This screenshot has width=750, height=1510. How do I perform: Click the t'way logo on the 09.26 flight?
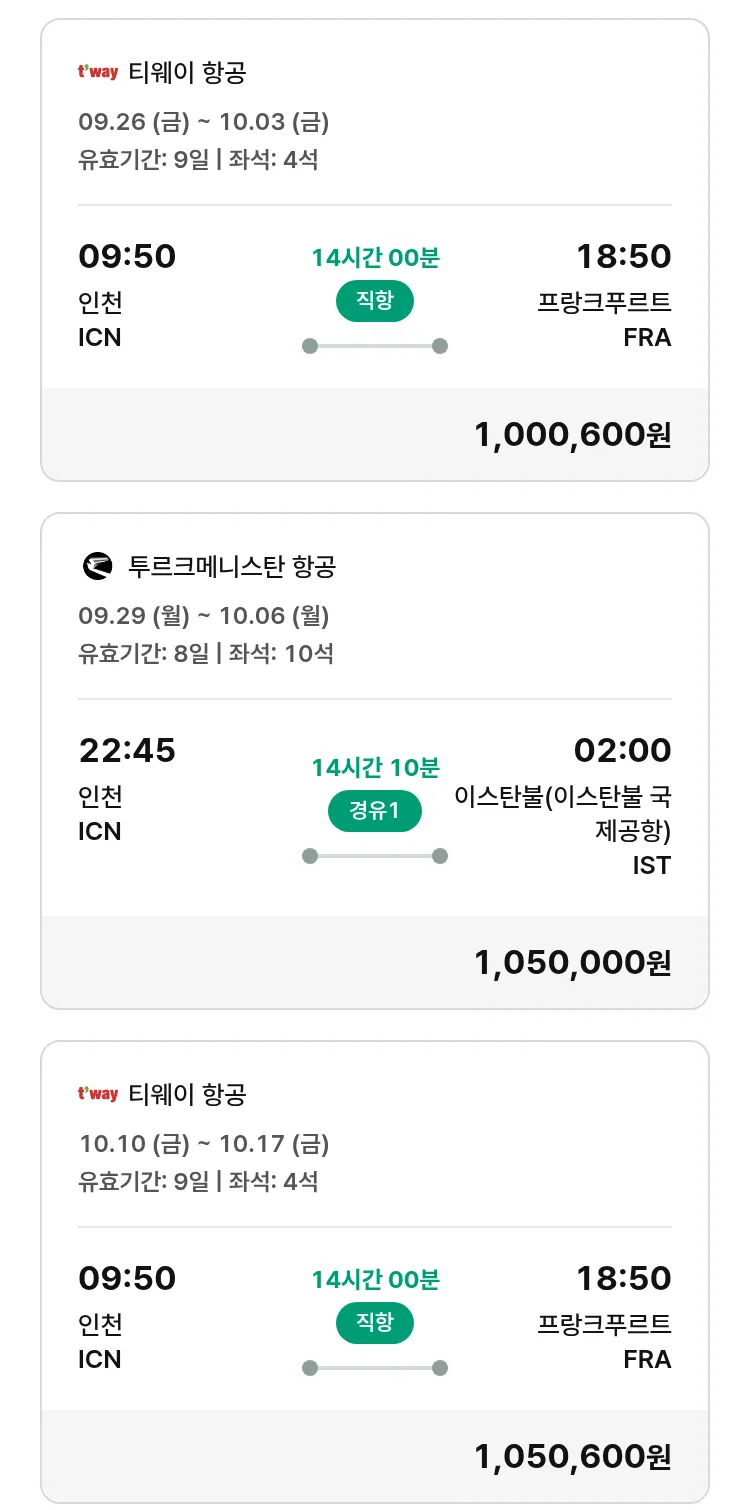[98, 72]
